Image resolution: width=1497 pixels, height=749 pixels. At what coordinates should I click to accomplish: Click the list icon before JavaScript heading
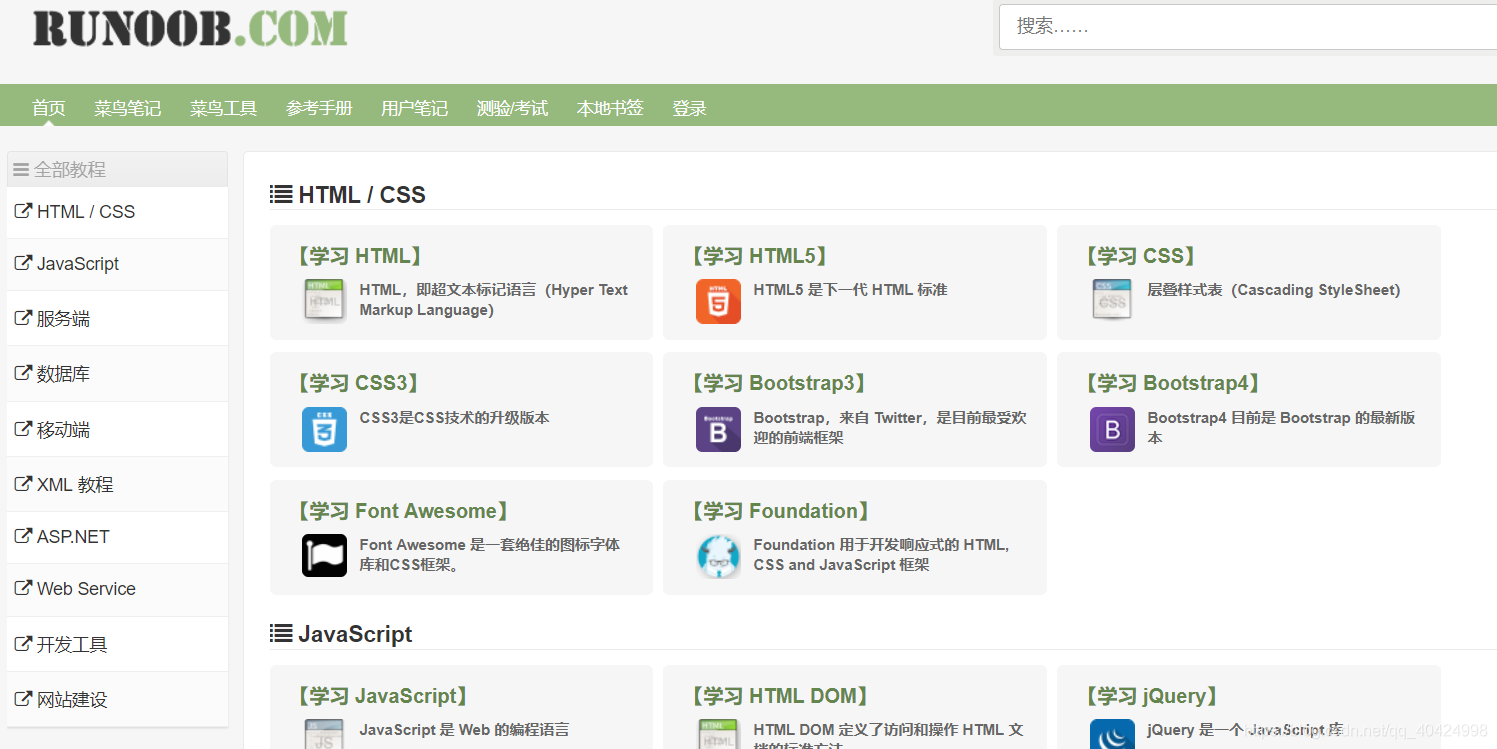[281, 633]
